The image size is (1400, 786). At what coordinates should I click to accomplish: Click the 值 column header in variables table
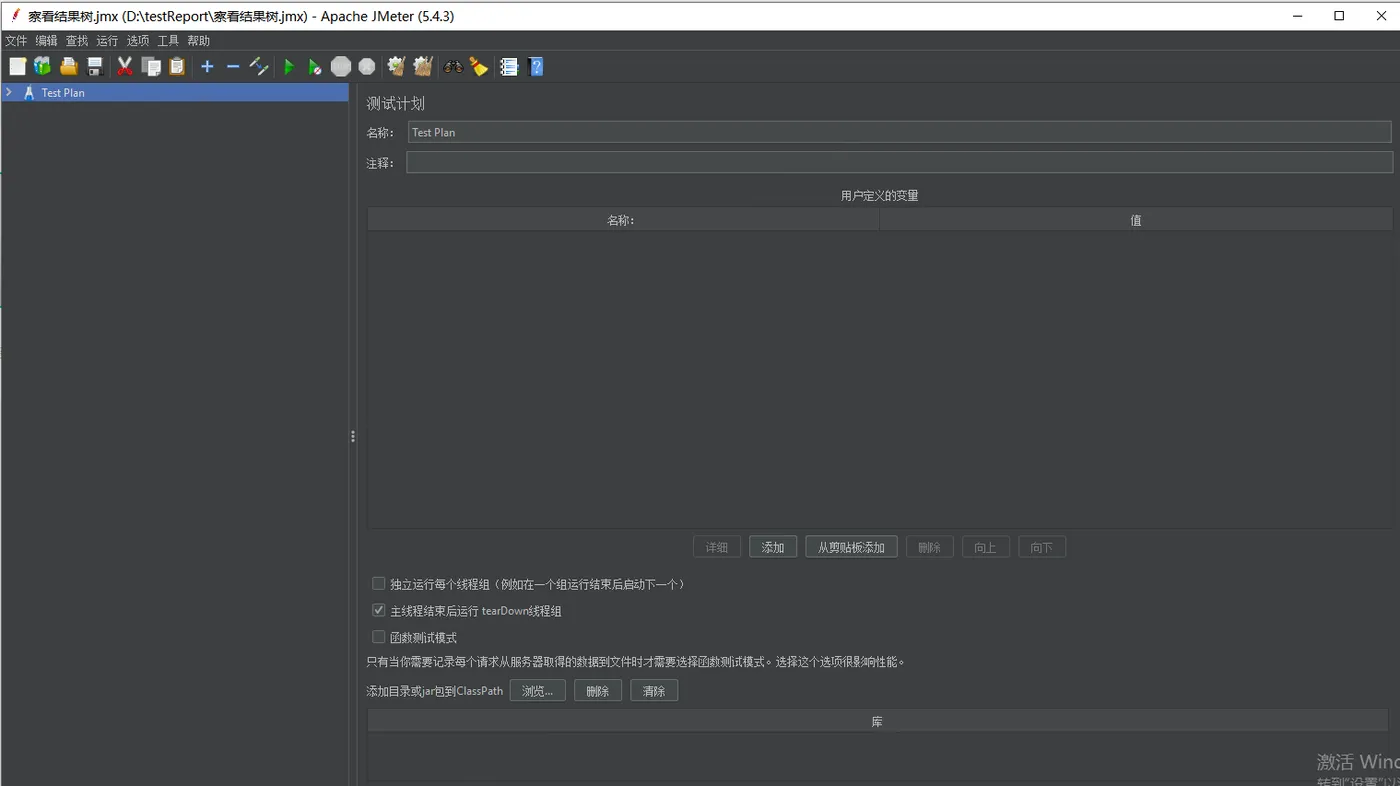pos(1136,220)
